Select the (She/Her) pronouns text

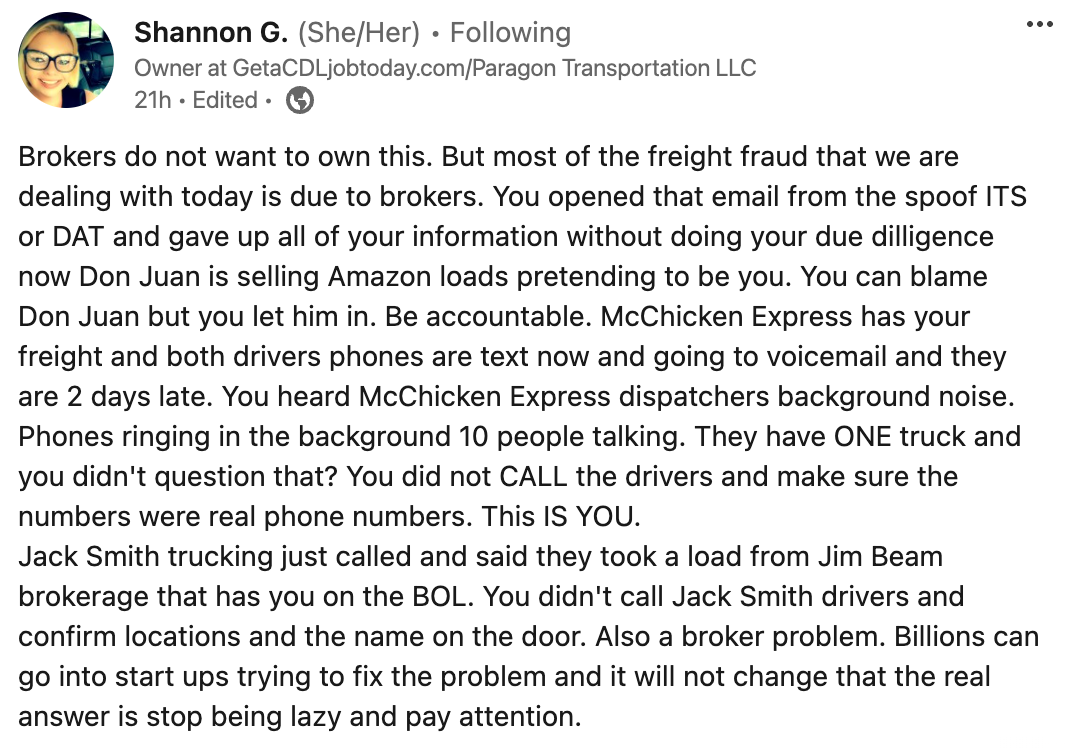tap(358, 33)
